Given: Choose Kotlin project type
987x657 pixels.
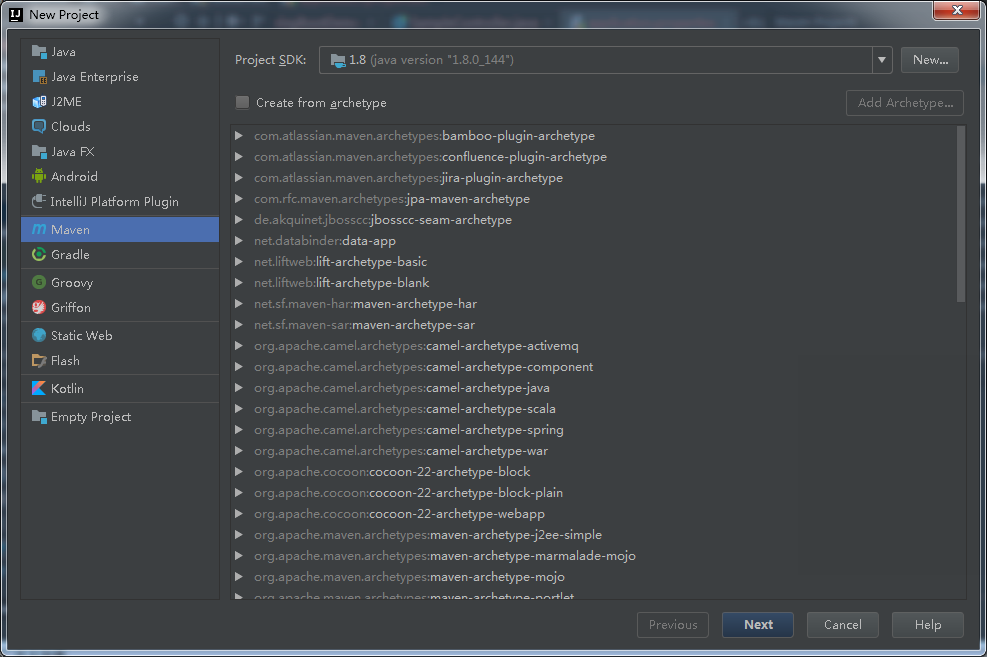Looking at the screenshot, I should coord(120,388).
